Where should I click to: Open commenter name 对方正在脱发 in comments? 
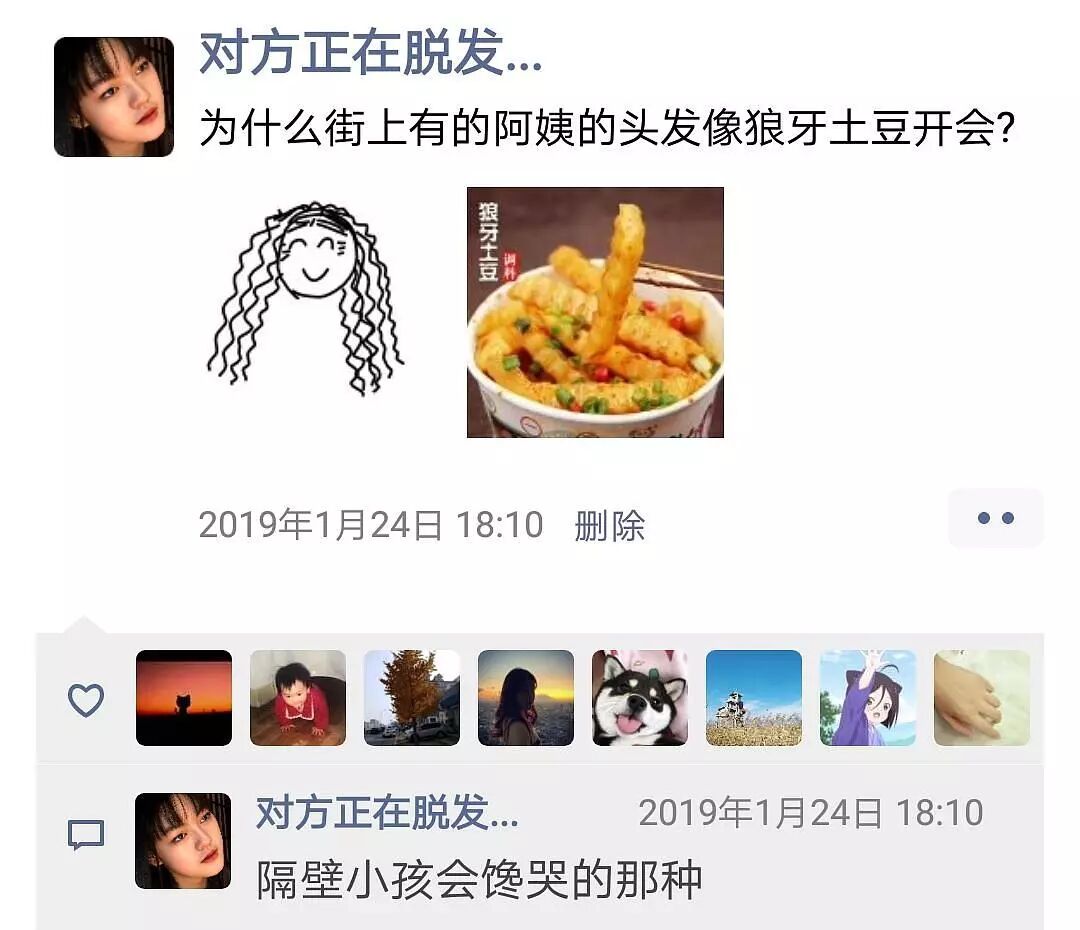pos(387,813)
